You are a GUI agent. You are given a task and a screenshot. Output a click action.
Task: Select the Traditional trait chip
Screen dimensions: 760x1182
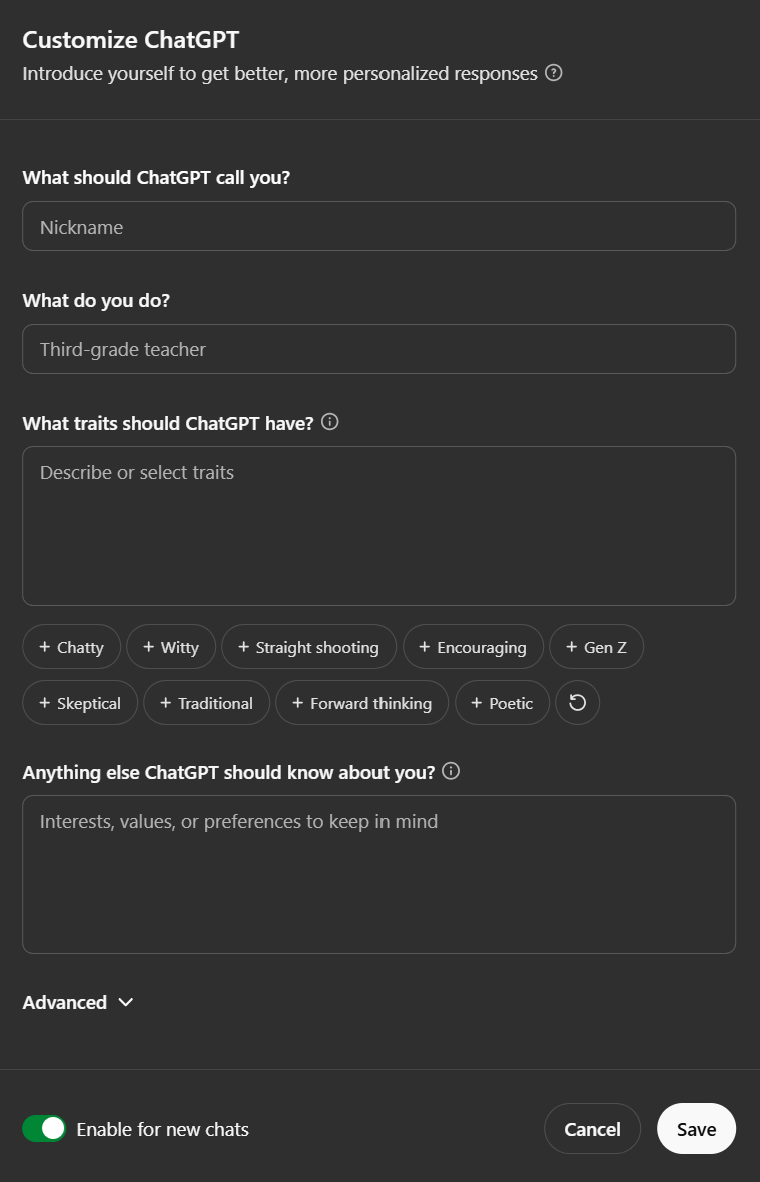(206, 703)
